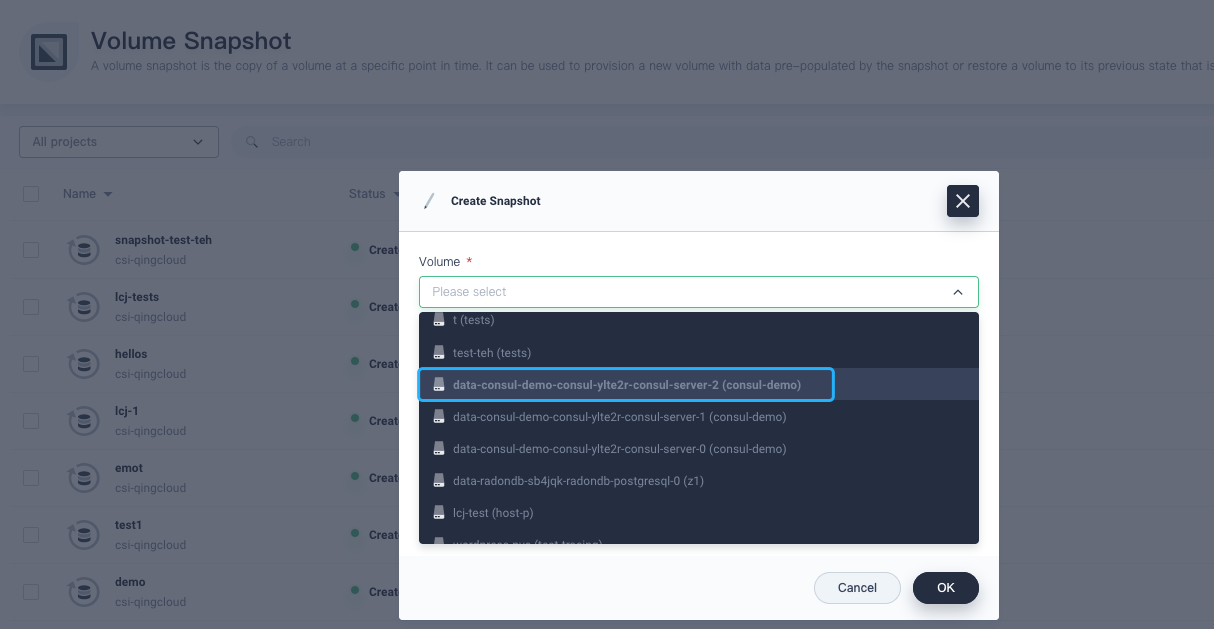Open the All projects dropdown
This screenshot has height=629, width=1214.
click(118, 141)
